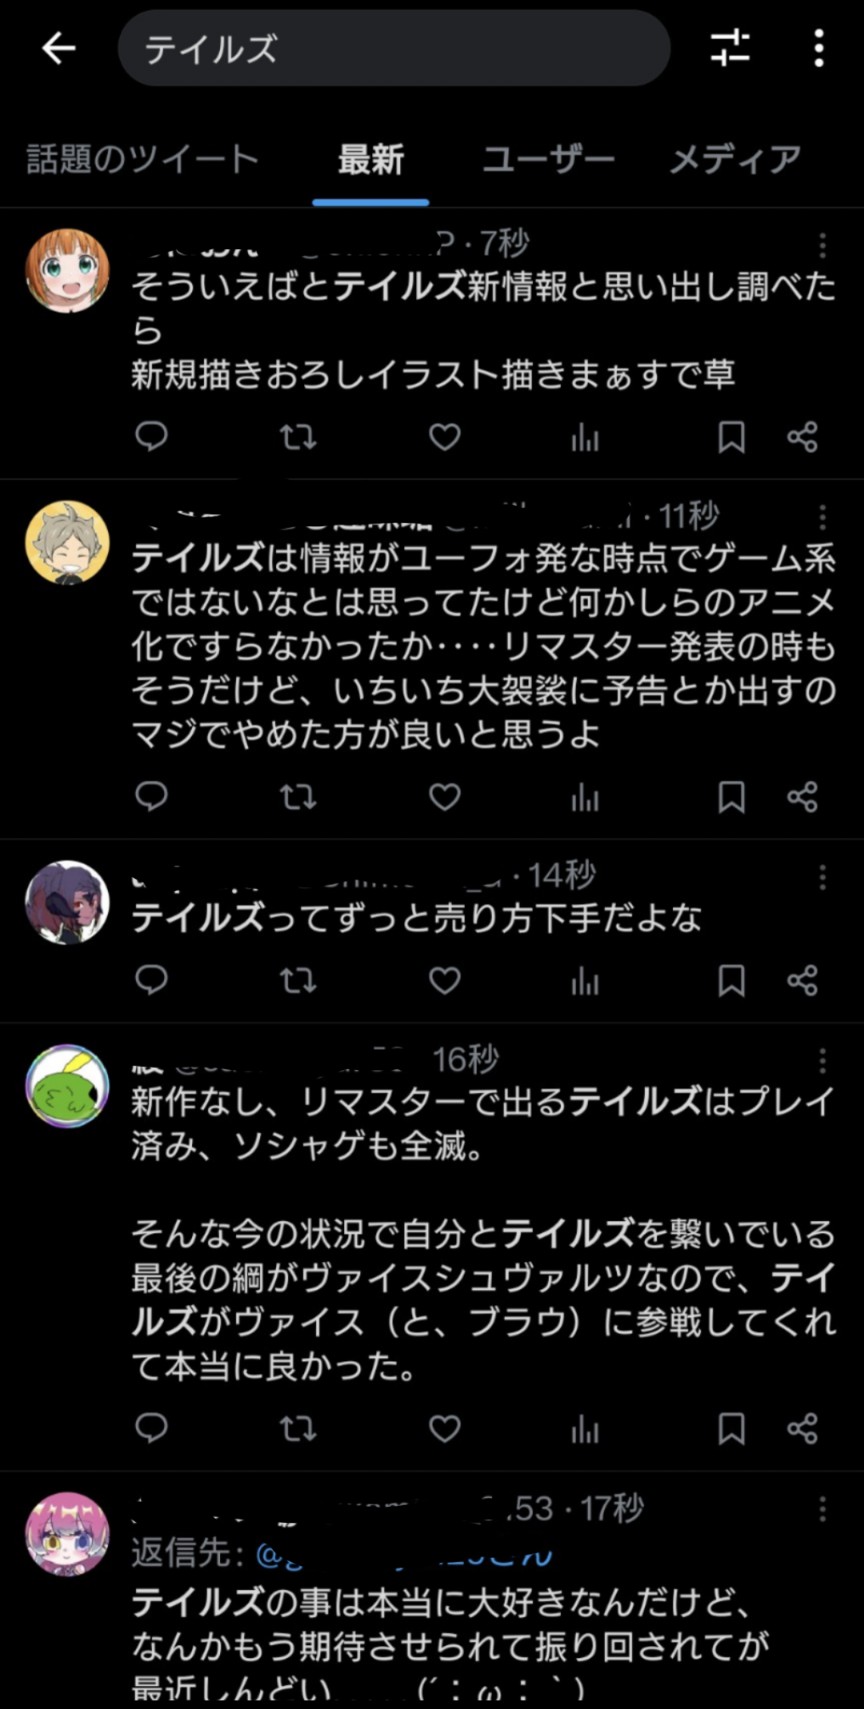Screen dimensions: 864x1709
Task: Bookmark the 11秒 tweet
Action: click(x=731, y=797)
